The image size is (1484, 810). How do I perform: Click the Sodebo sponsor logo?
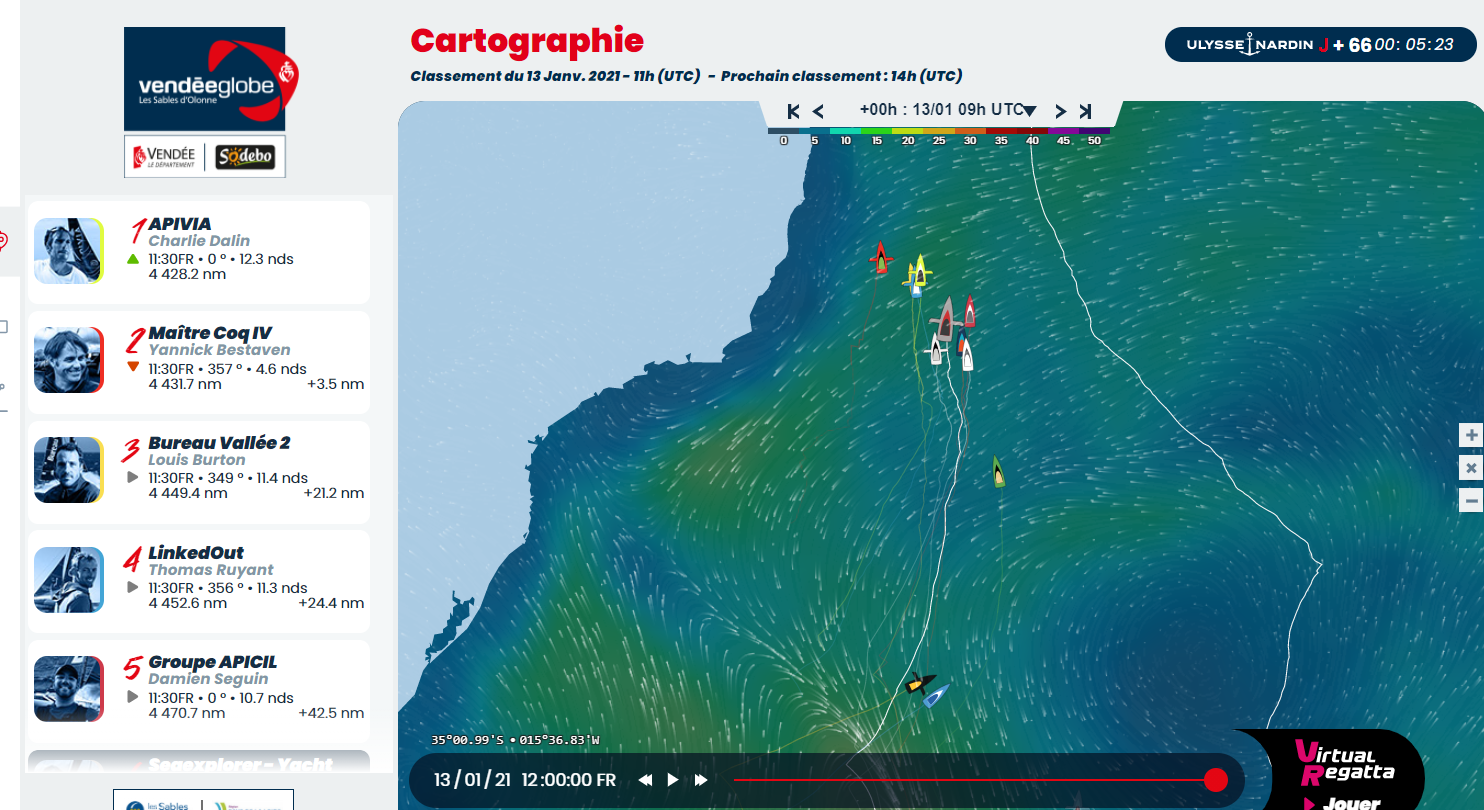(246, 157)
